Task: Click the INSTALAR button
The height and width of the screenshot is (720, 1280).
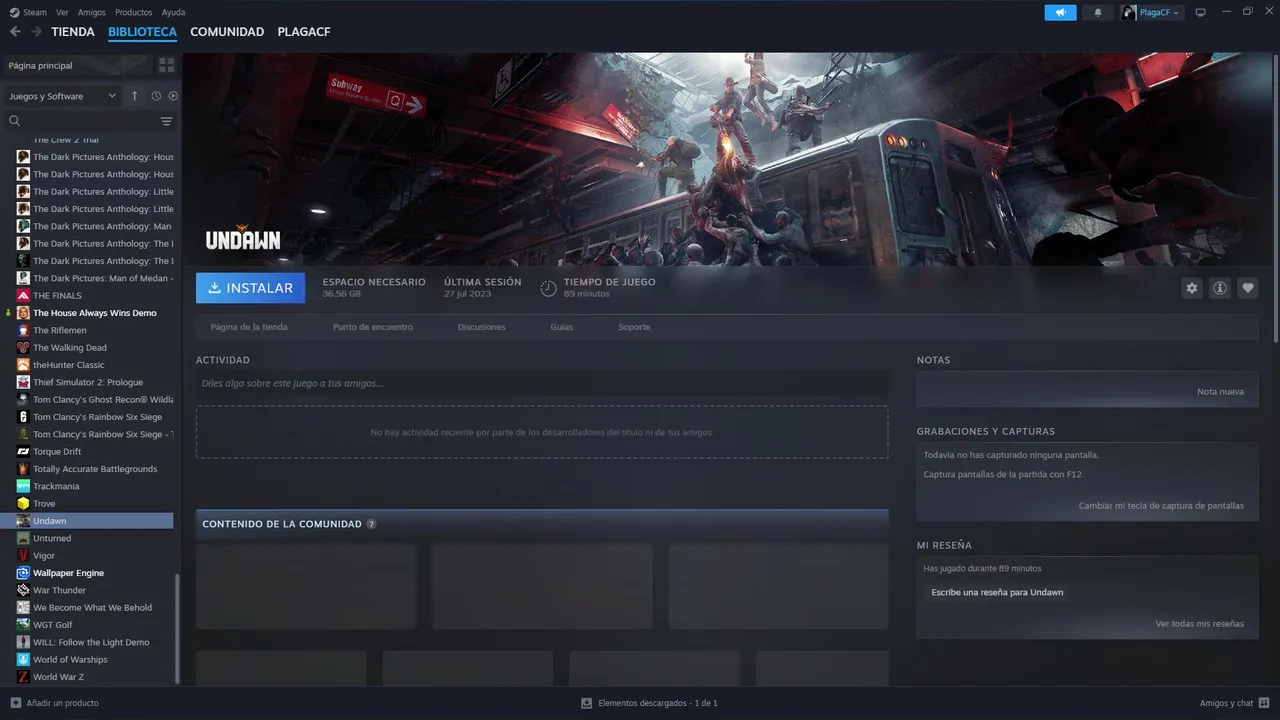Action: point(250,288)
